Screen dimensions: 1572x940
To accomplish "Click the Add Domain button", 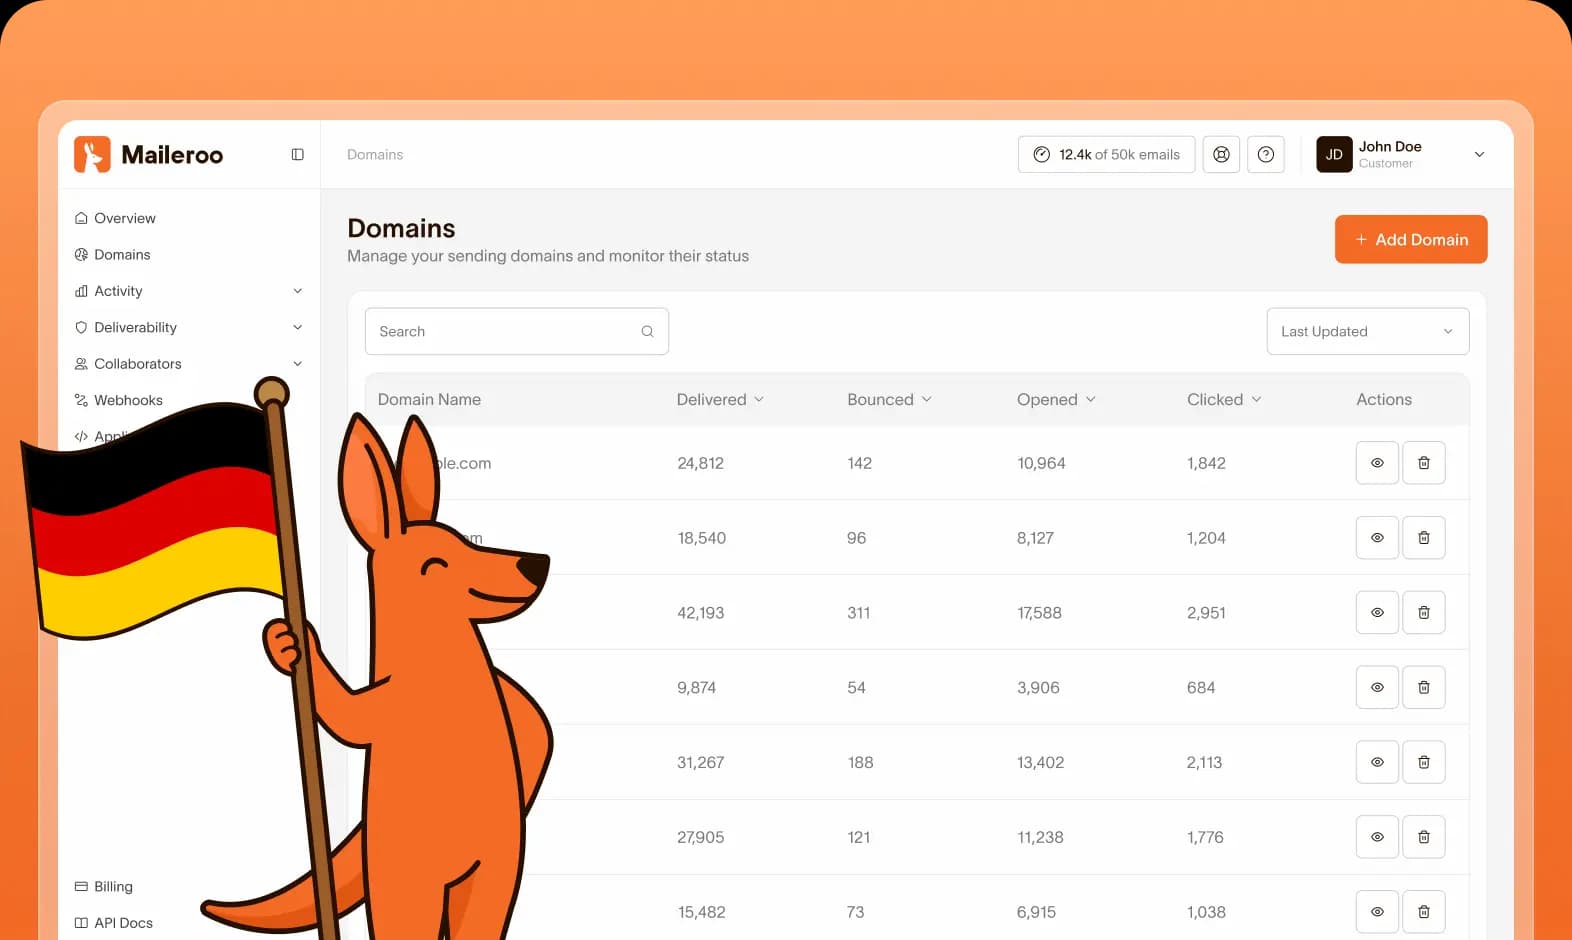I will 1411,239.
